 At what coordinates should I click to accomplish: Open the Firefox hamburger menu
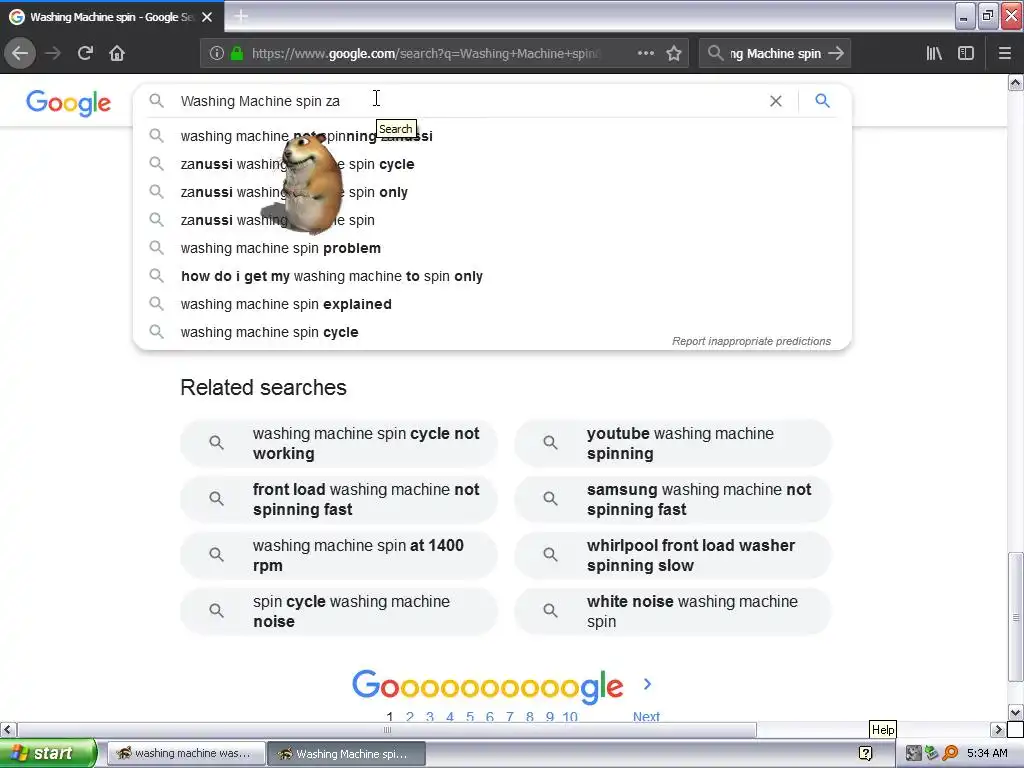click(x=1004, y=54)
